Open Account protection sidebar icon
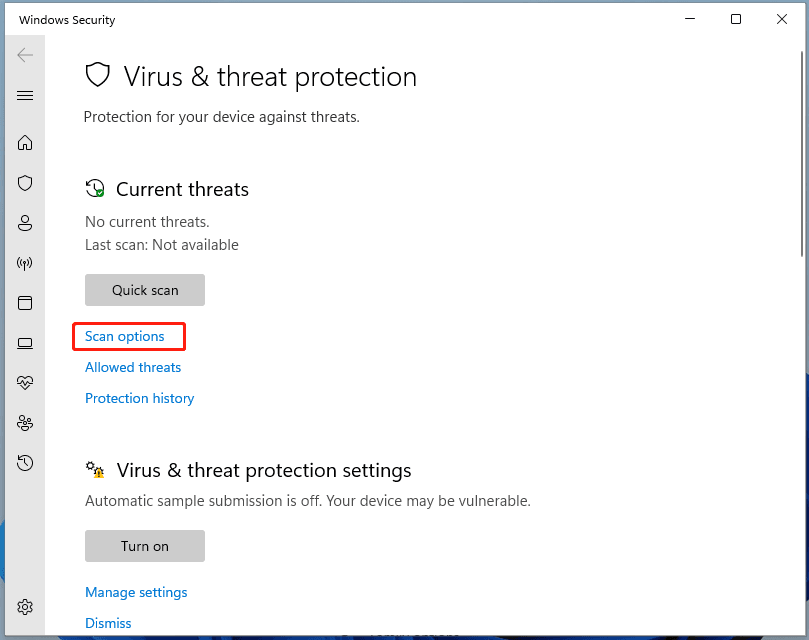This screenshot has height=640, width=809. (x=25, y=223)
